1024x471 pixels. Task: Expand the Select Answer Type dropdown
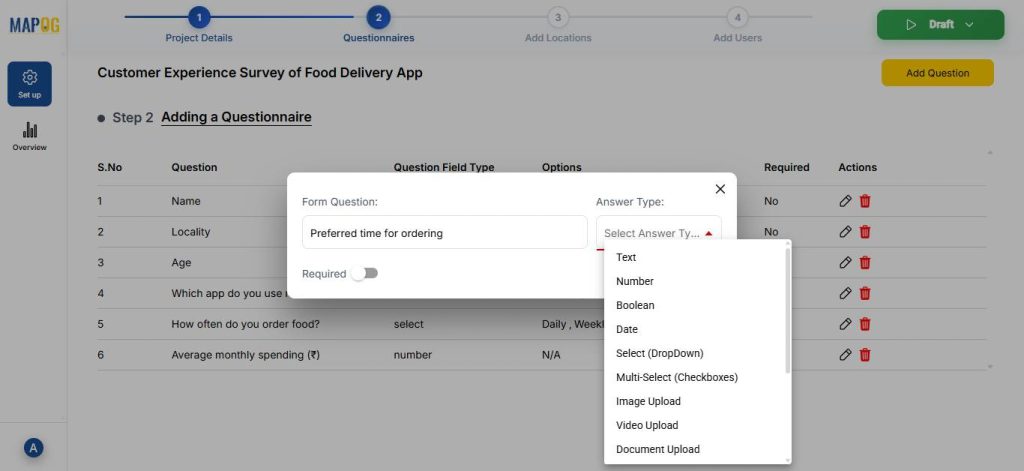[658, 233]
